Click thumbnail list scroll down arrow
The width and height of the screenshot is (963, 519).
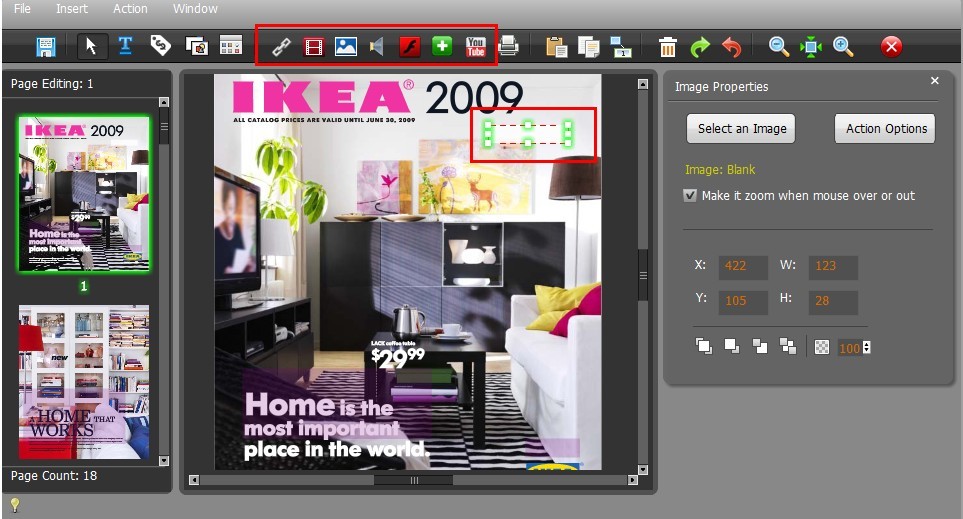tap(164, 460)
